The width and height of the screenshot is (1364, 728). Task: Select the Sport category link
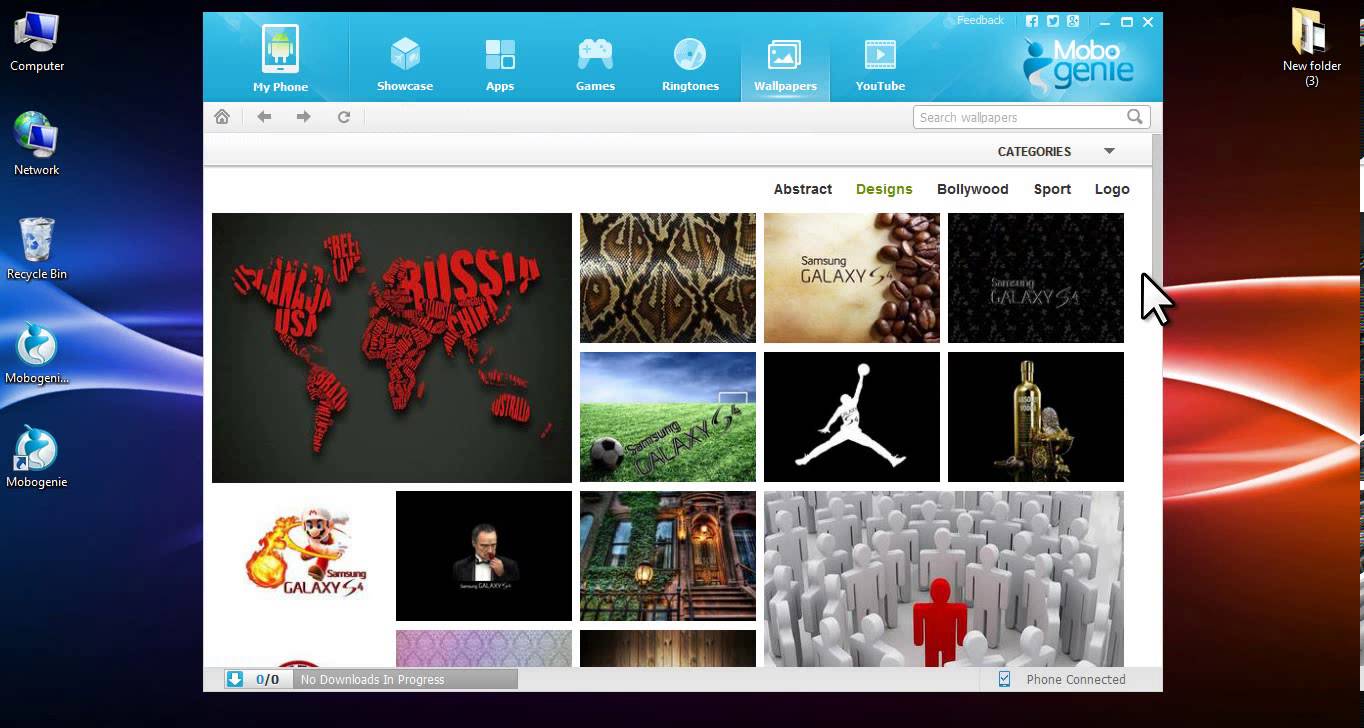(x=1052, y=189)
